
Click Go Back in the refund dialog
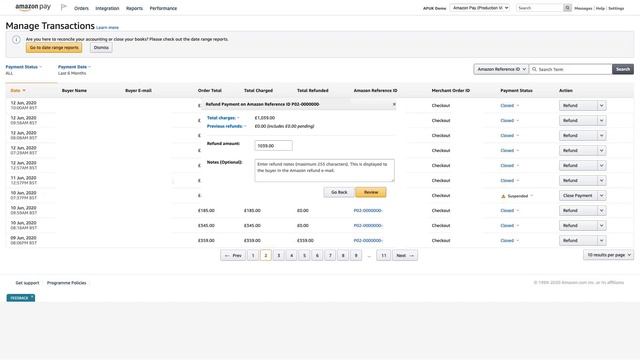[x=339, y=192]
